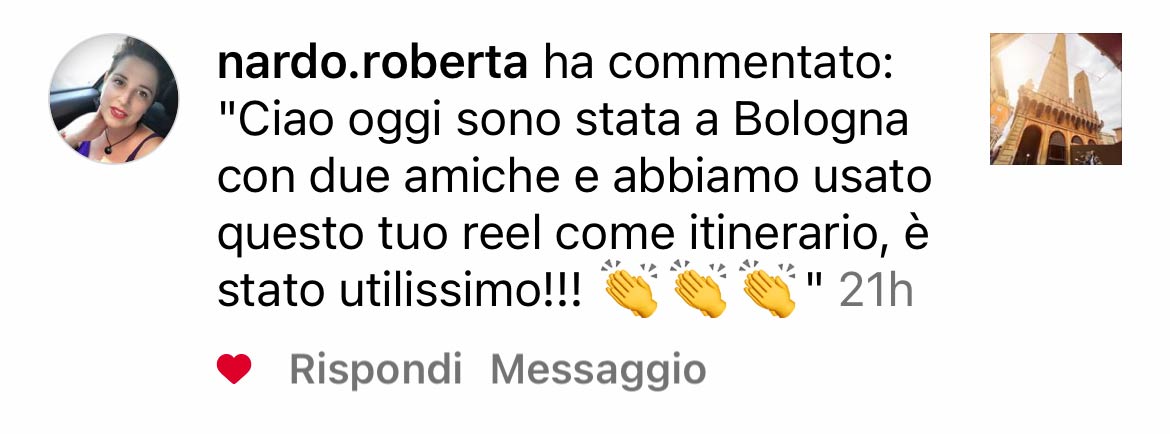Click the middle clapping hands emoji
This screenshot has width=1170, height=434.
click(699, 289)
